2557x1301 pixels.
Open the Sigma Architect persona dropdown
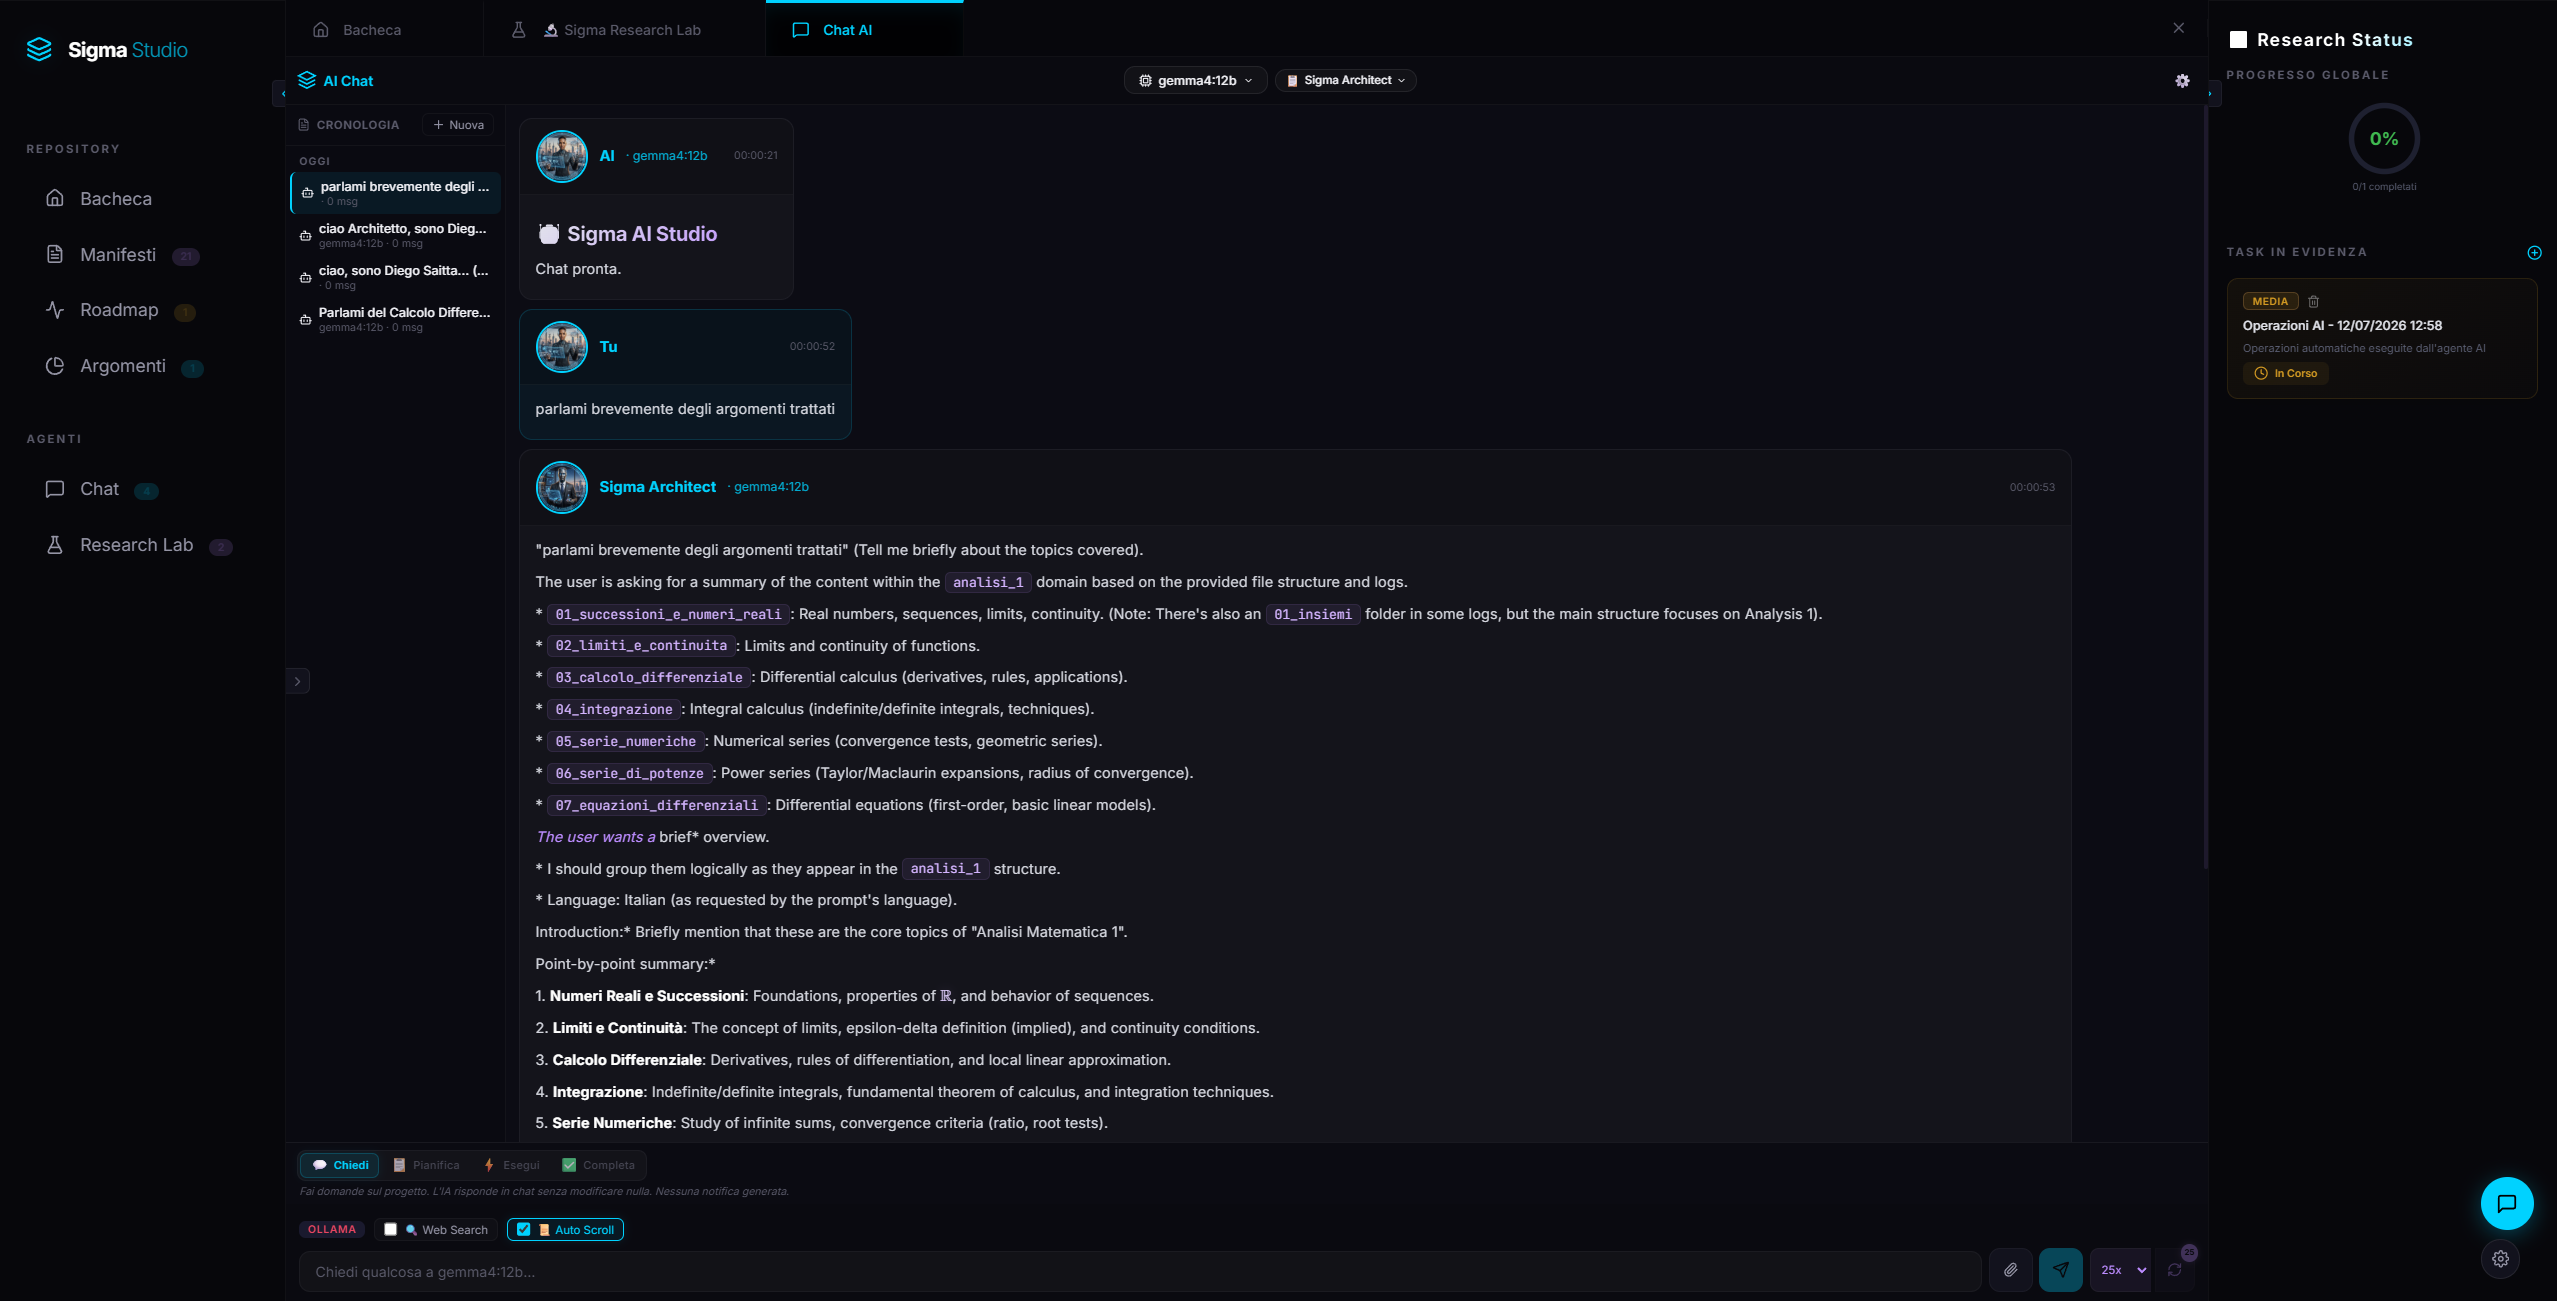point(1345,81)
